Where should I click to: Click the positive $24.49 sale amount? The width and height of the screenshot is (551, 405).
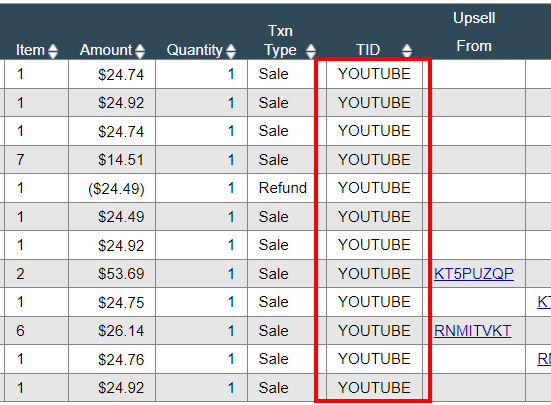121,217
